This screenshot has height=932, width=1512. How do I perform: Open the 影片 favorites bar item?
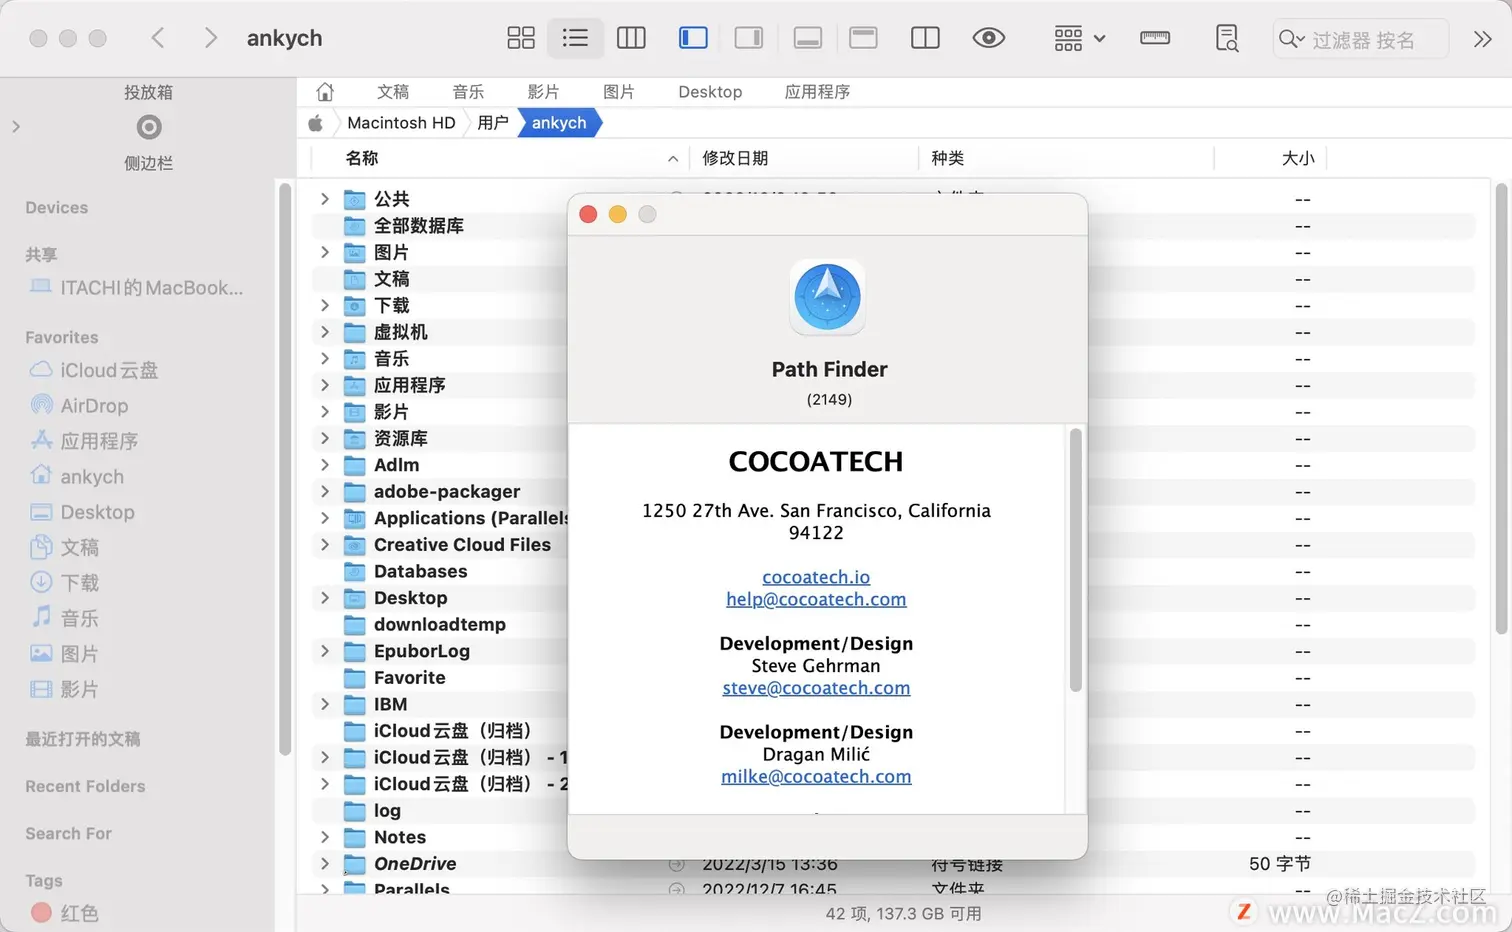click(x=543, y=91)
